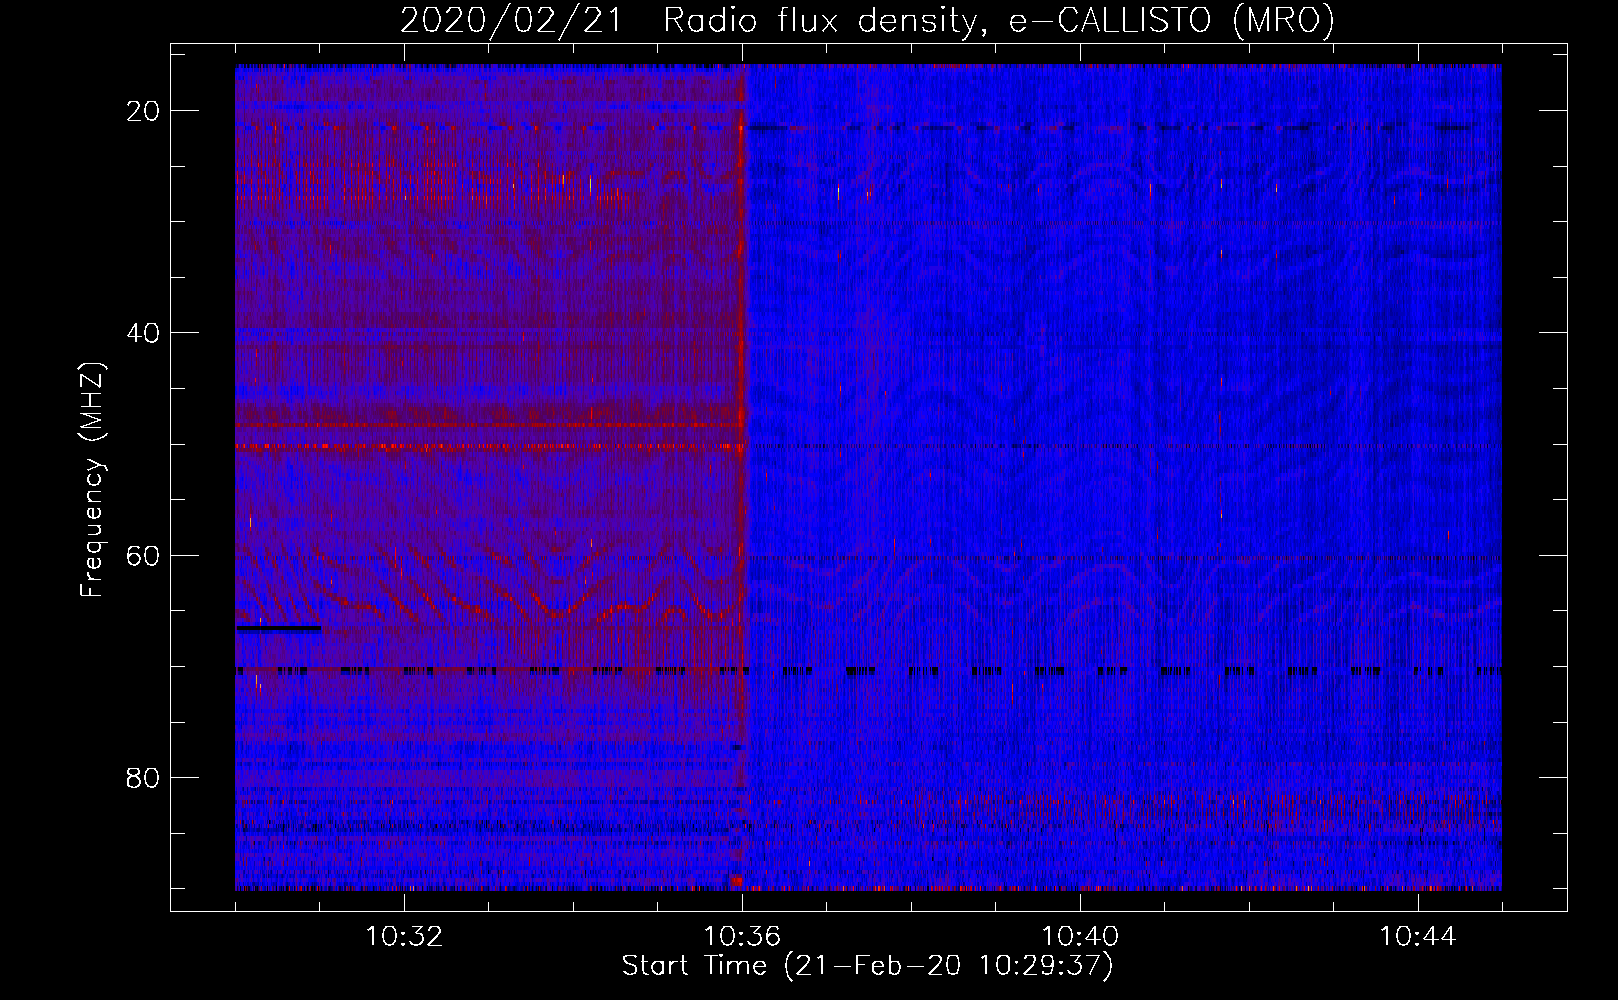Click the 60 frequency tick label
This screenshot has height=1000, width=1618.
click(144, 555)
